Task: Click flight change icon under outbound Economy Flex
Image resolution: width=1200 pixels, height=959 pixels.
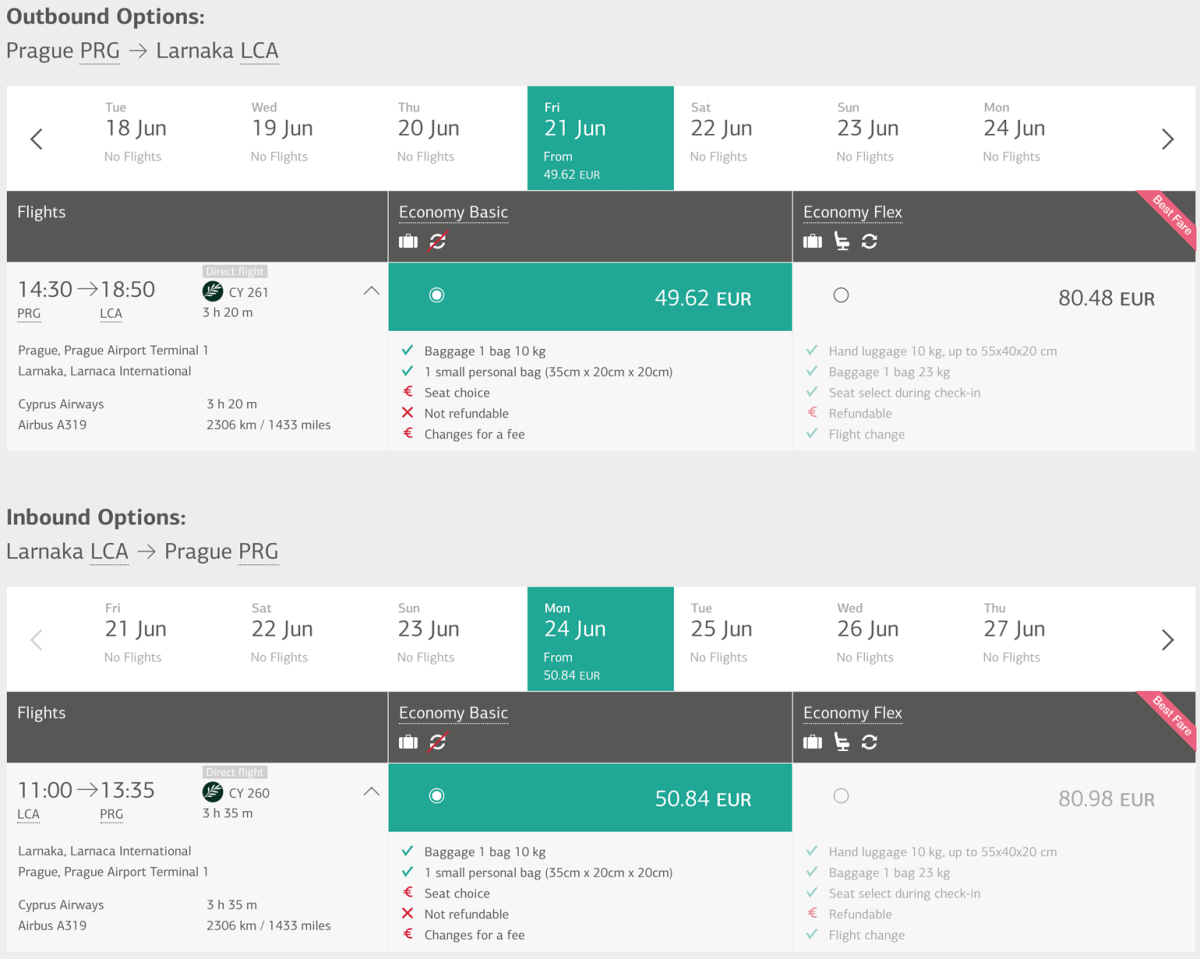Action: pyautogui.click(x=869, y=241)
